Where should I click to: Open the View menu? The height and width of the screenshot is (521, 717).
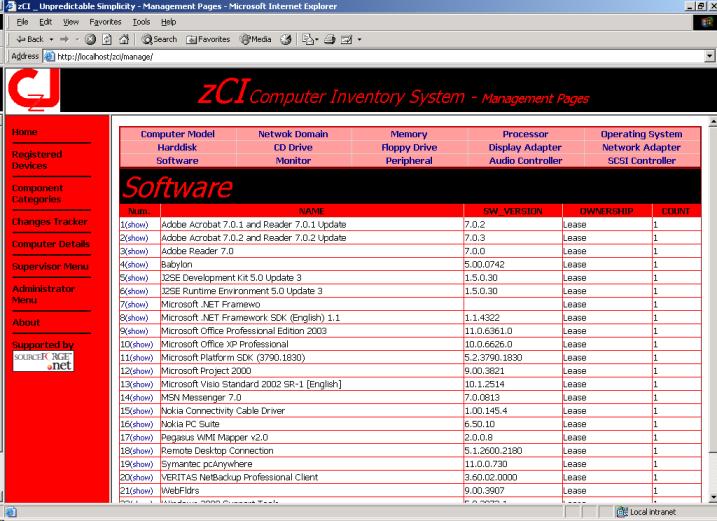pyautogui.click(x=71, y=22)
